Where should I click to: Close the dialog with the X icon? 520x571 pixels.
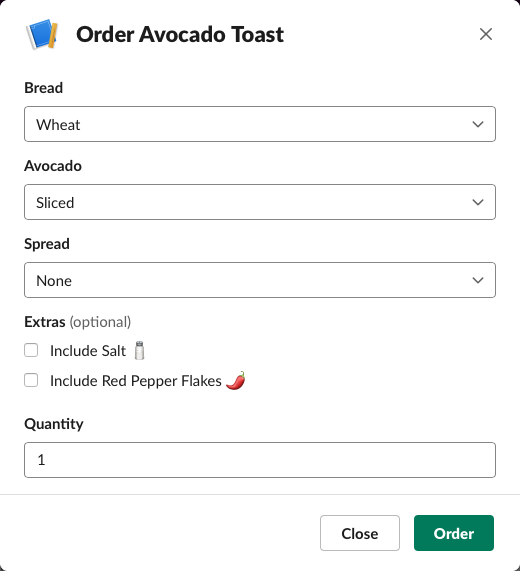486,34
